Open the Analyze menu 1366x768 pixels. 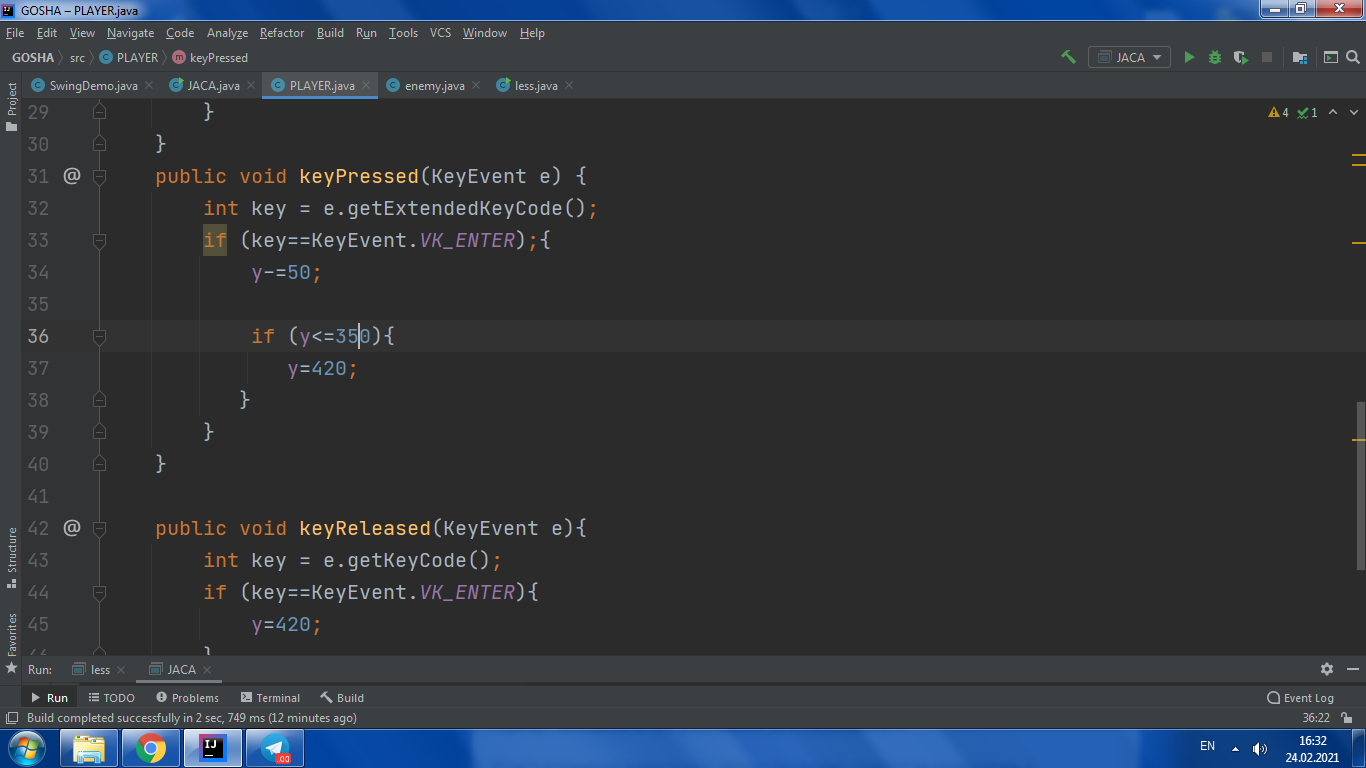tap(227, 33)
